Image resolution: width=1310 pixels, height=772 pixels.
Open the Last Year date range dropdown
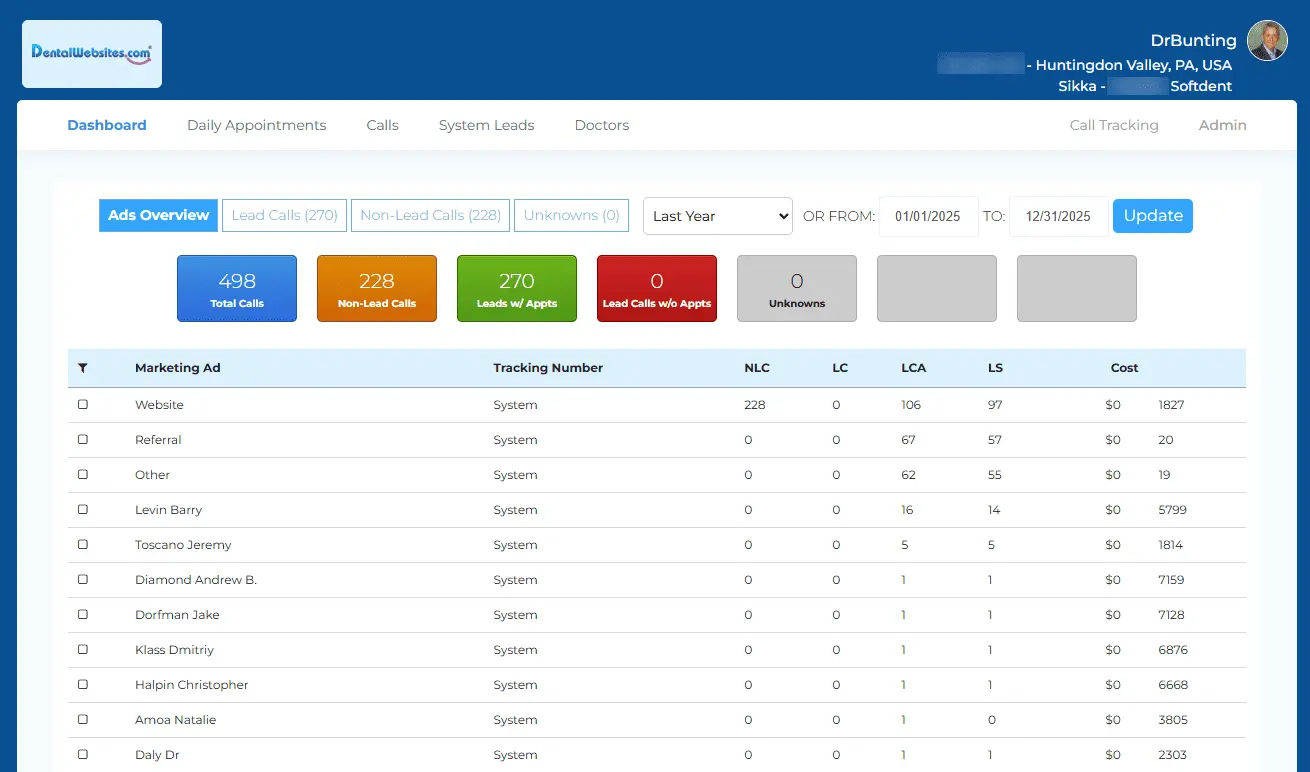(718, 216)
